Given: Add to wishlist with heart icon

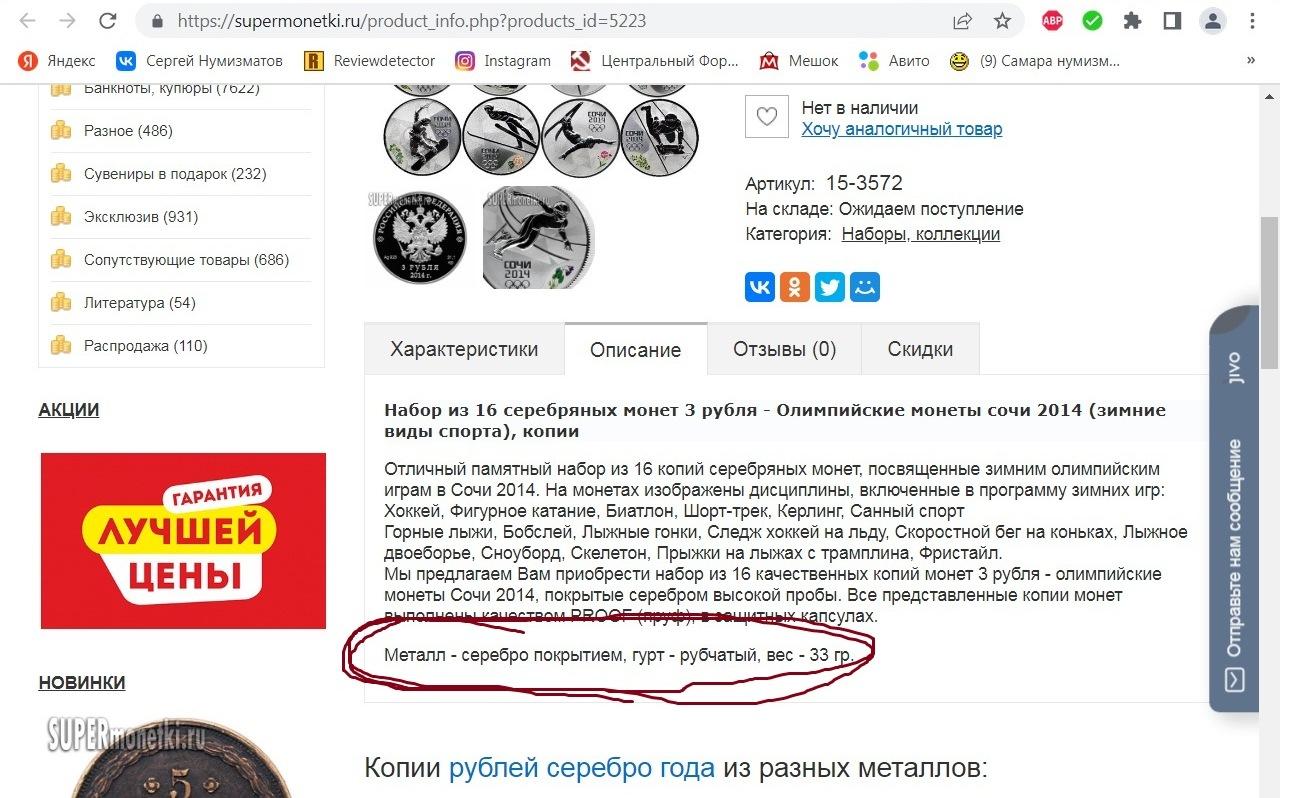Looking at the screenshot, I should click(766, 117).
